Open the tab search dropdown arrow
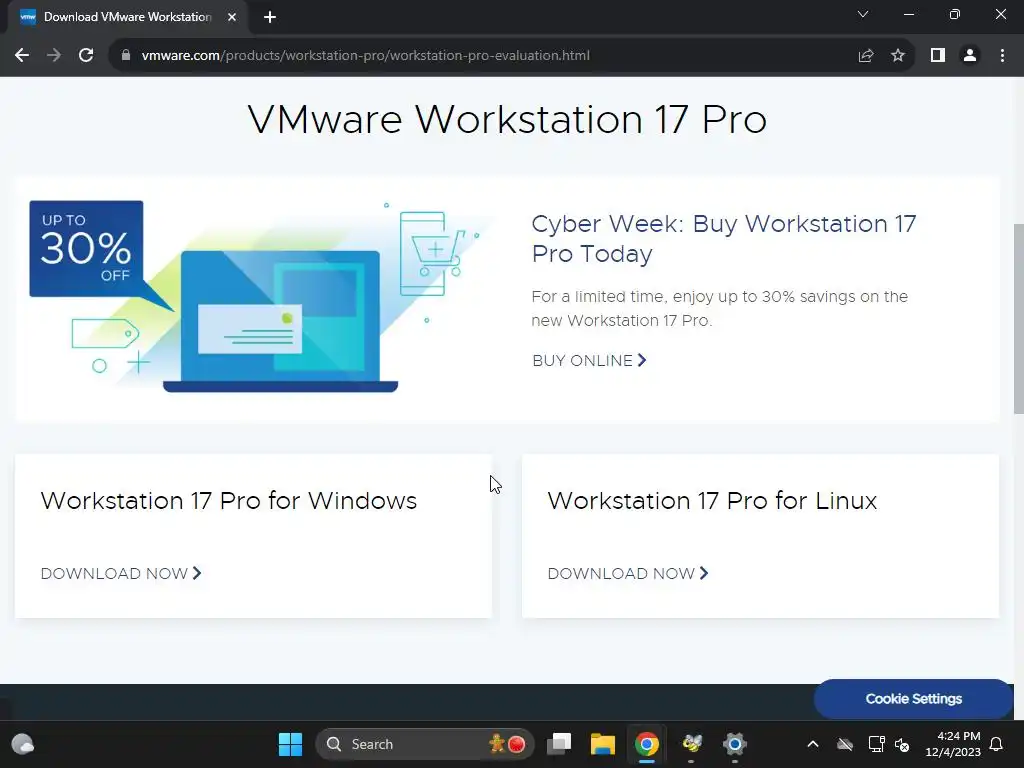Screen dimensions: 1024x768 click(863, 14)
